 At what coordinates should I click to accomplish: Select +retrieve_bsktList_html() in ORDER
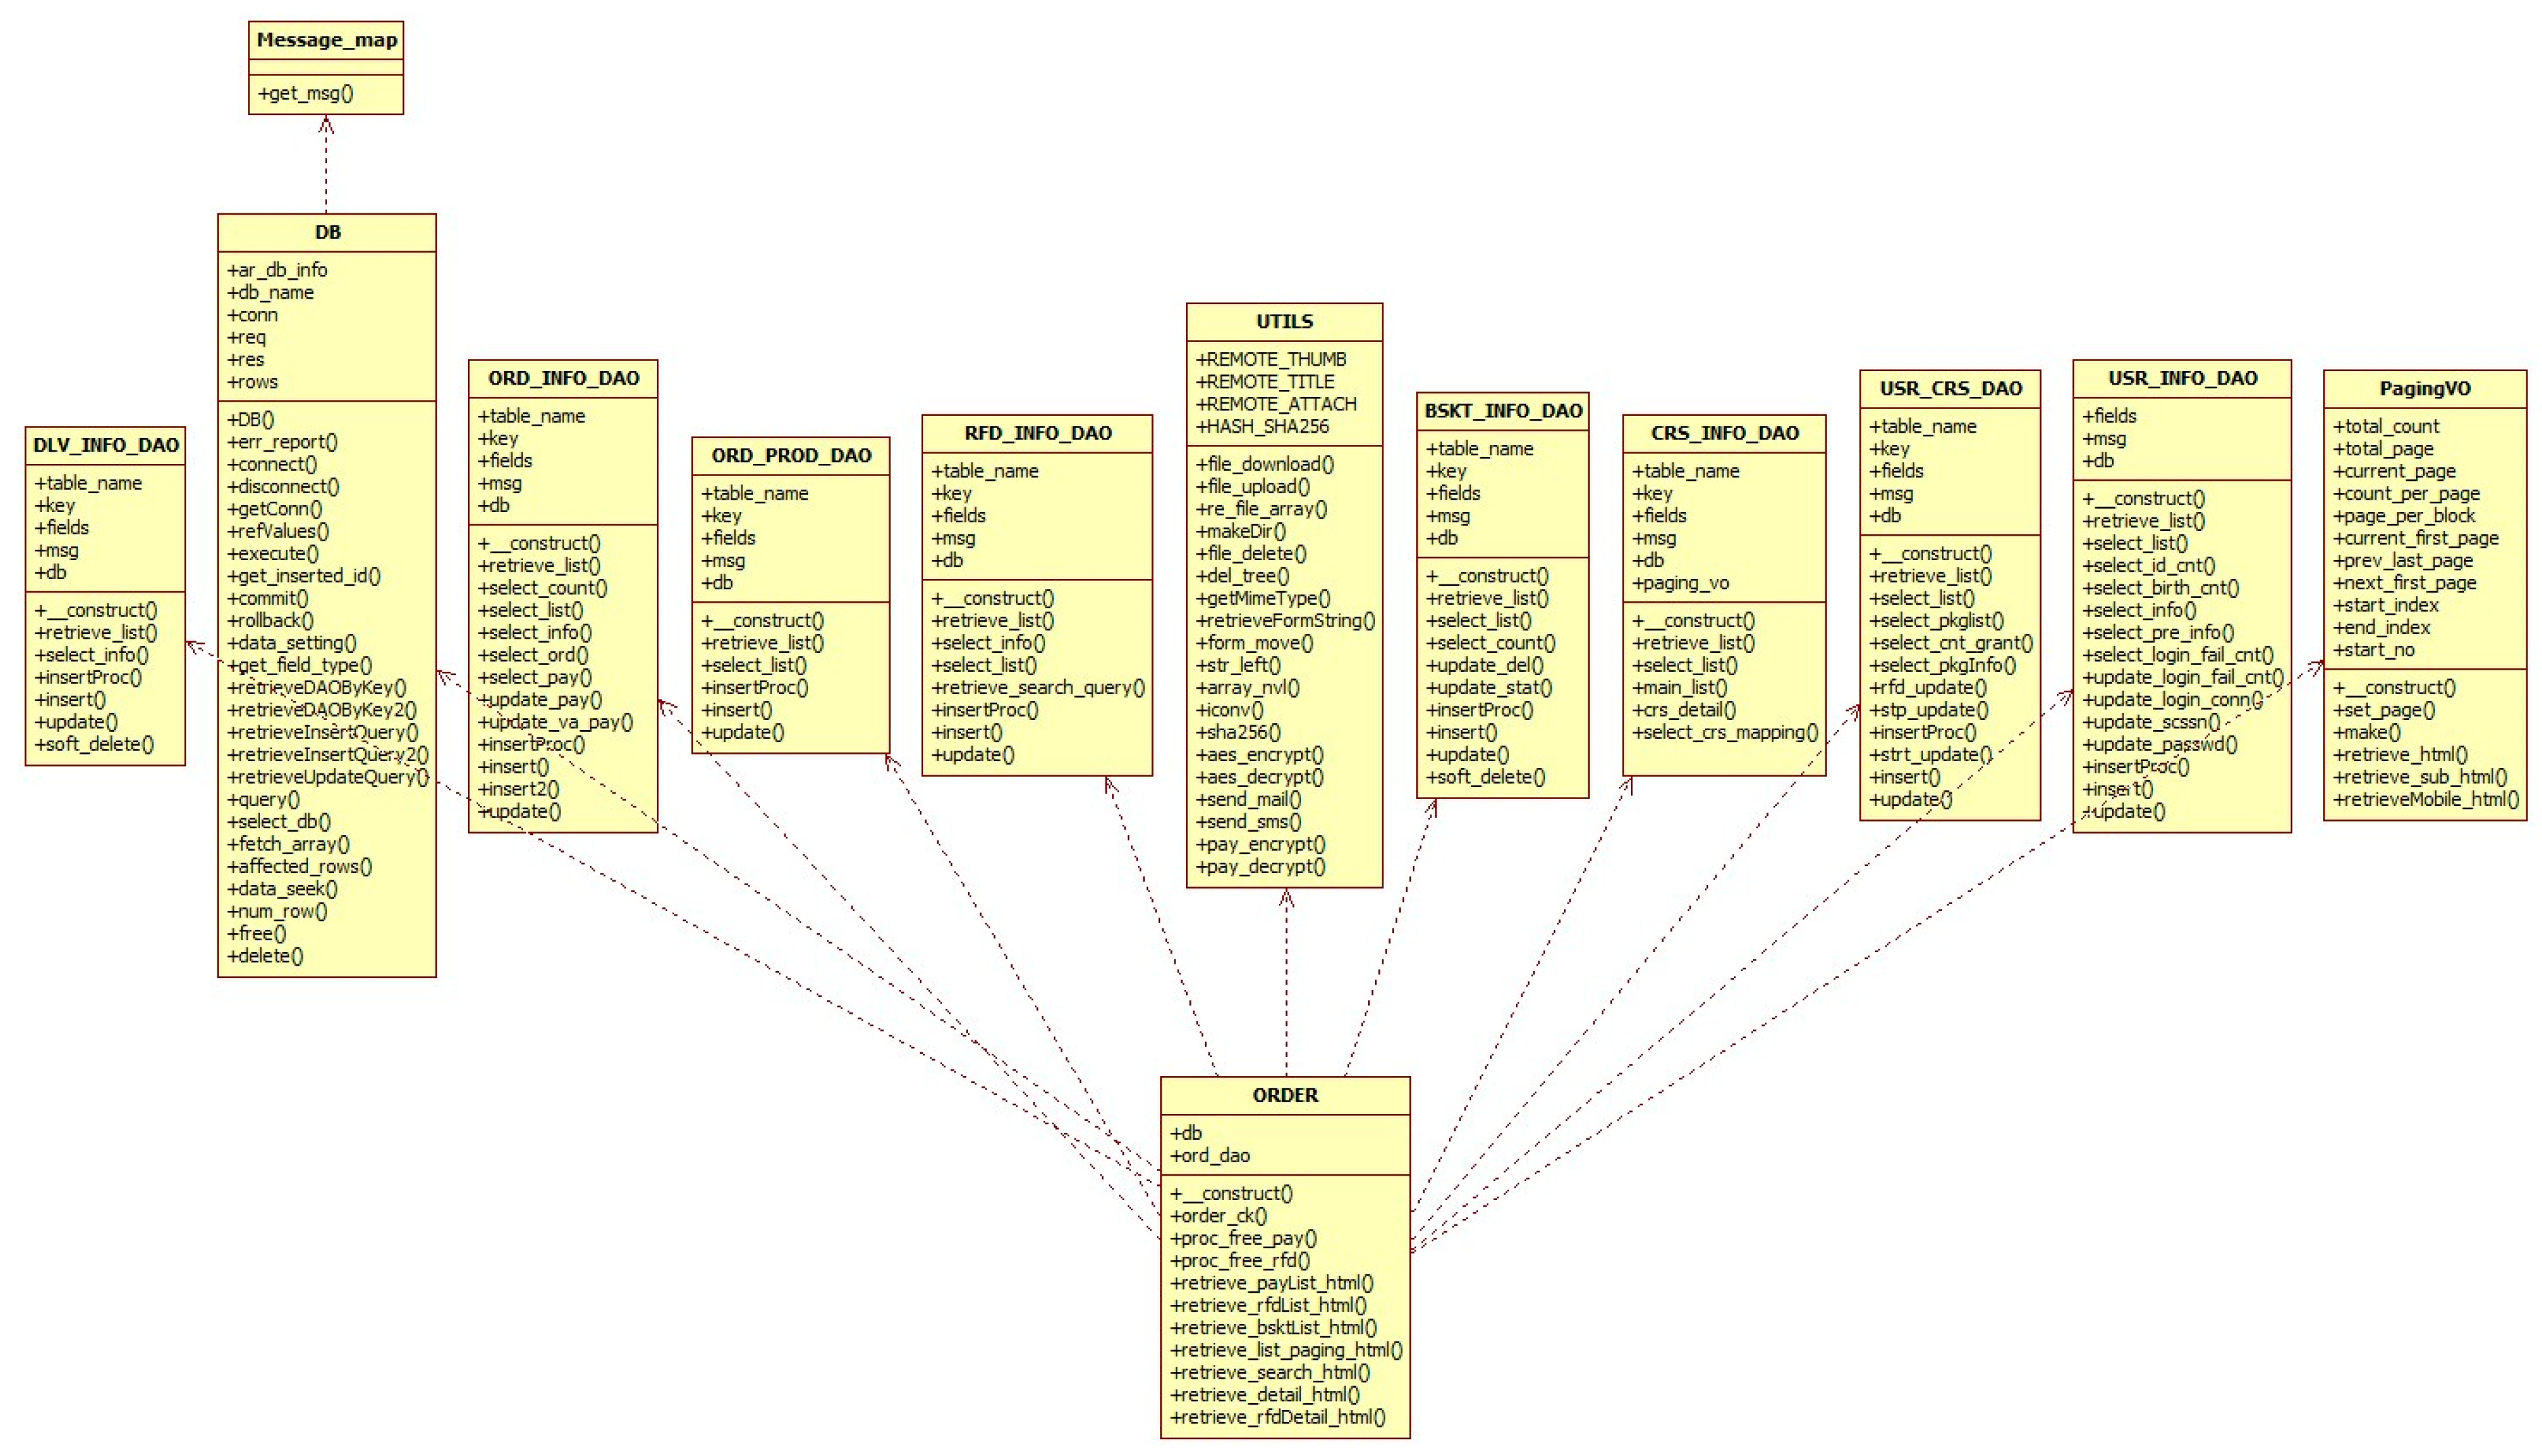click(1273, 1328)
